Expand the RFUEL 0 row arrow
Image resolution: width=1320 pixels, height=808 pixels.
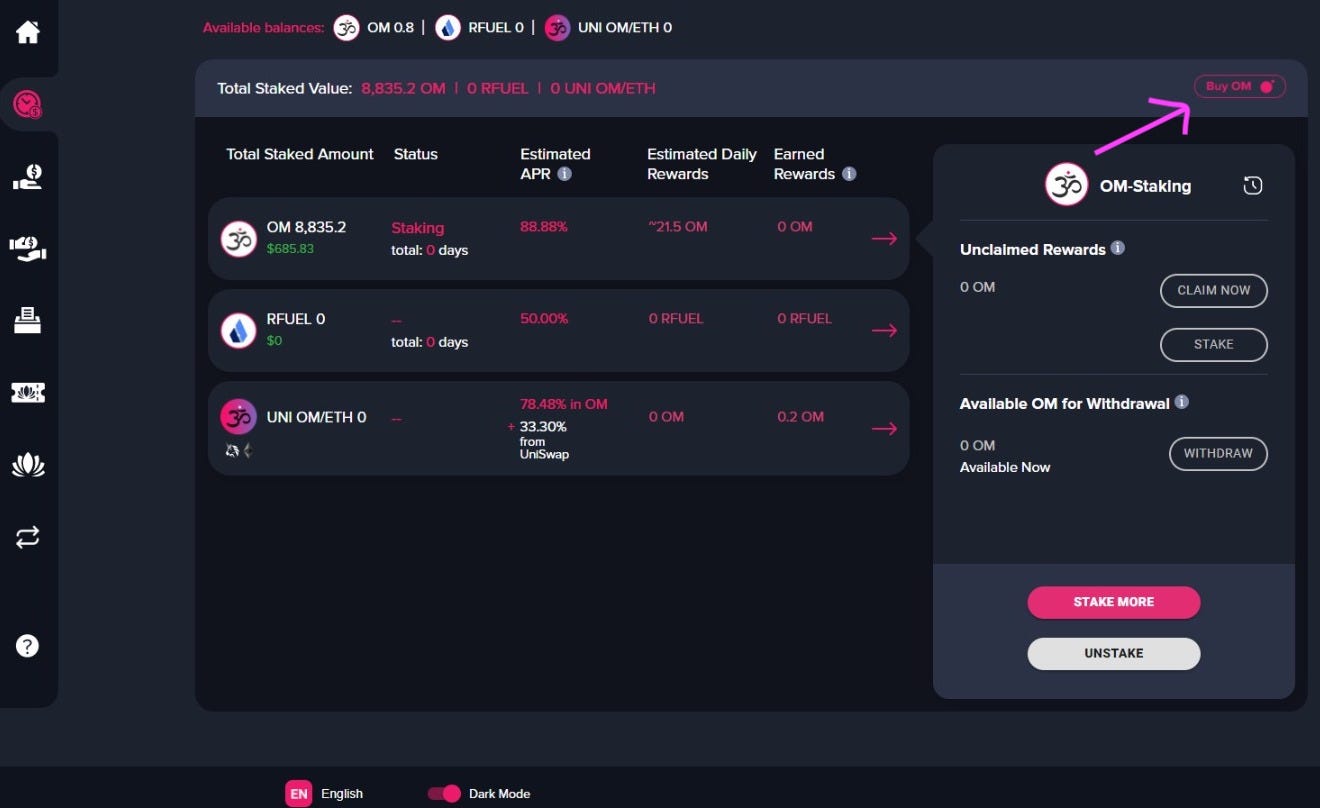point(884,331)
